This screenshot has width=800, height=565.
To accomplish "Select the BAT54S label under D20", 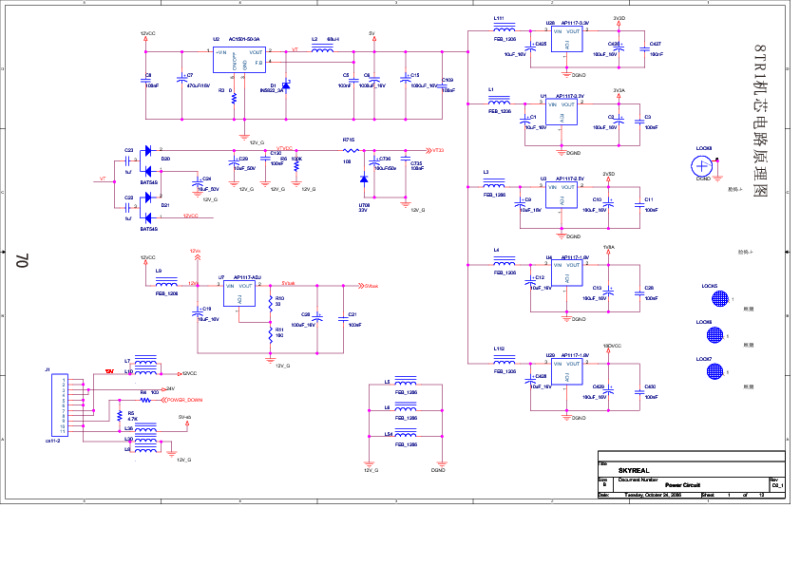I will (x=149, y=182).
